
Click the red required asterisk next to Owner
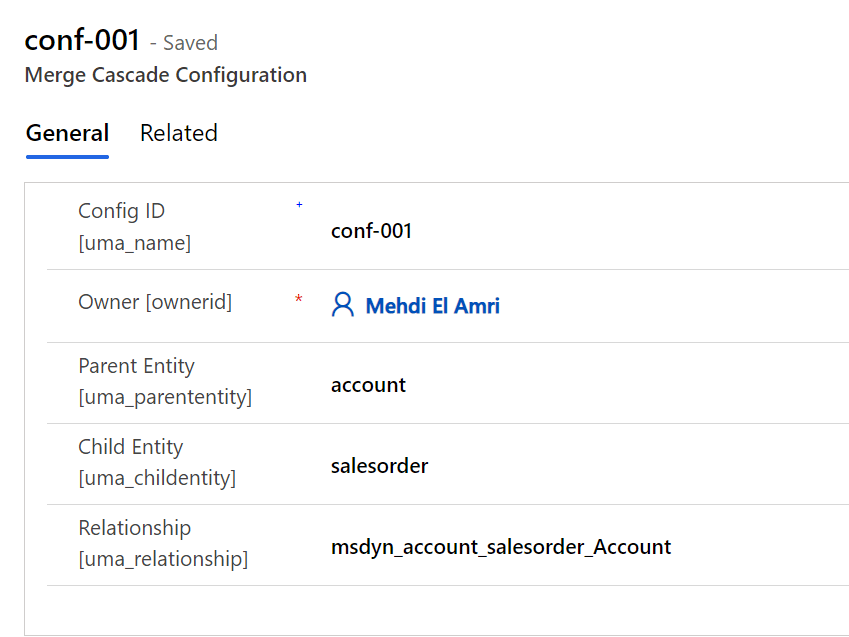coord(298,301)
